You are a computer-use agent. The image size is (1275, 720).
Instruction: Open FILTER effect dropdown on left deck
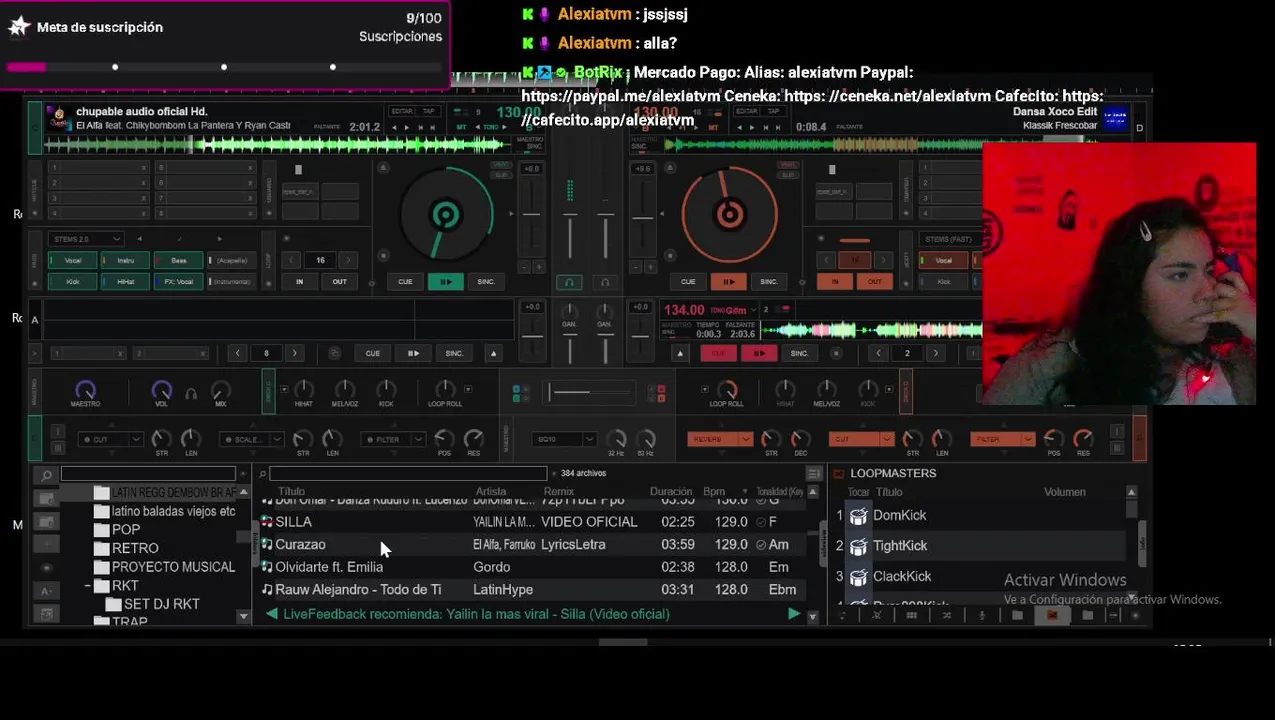click(x=393, y=439)
